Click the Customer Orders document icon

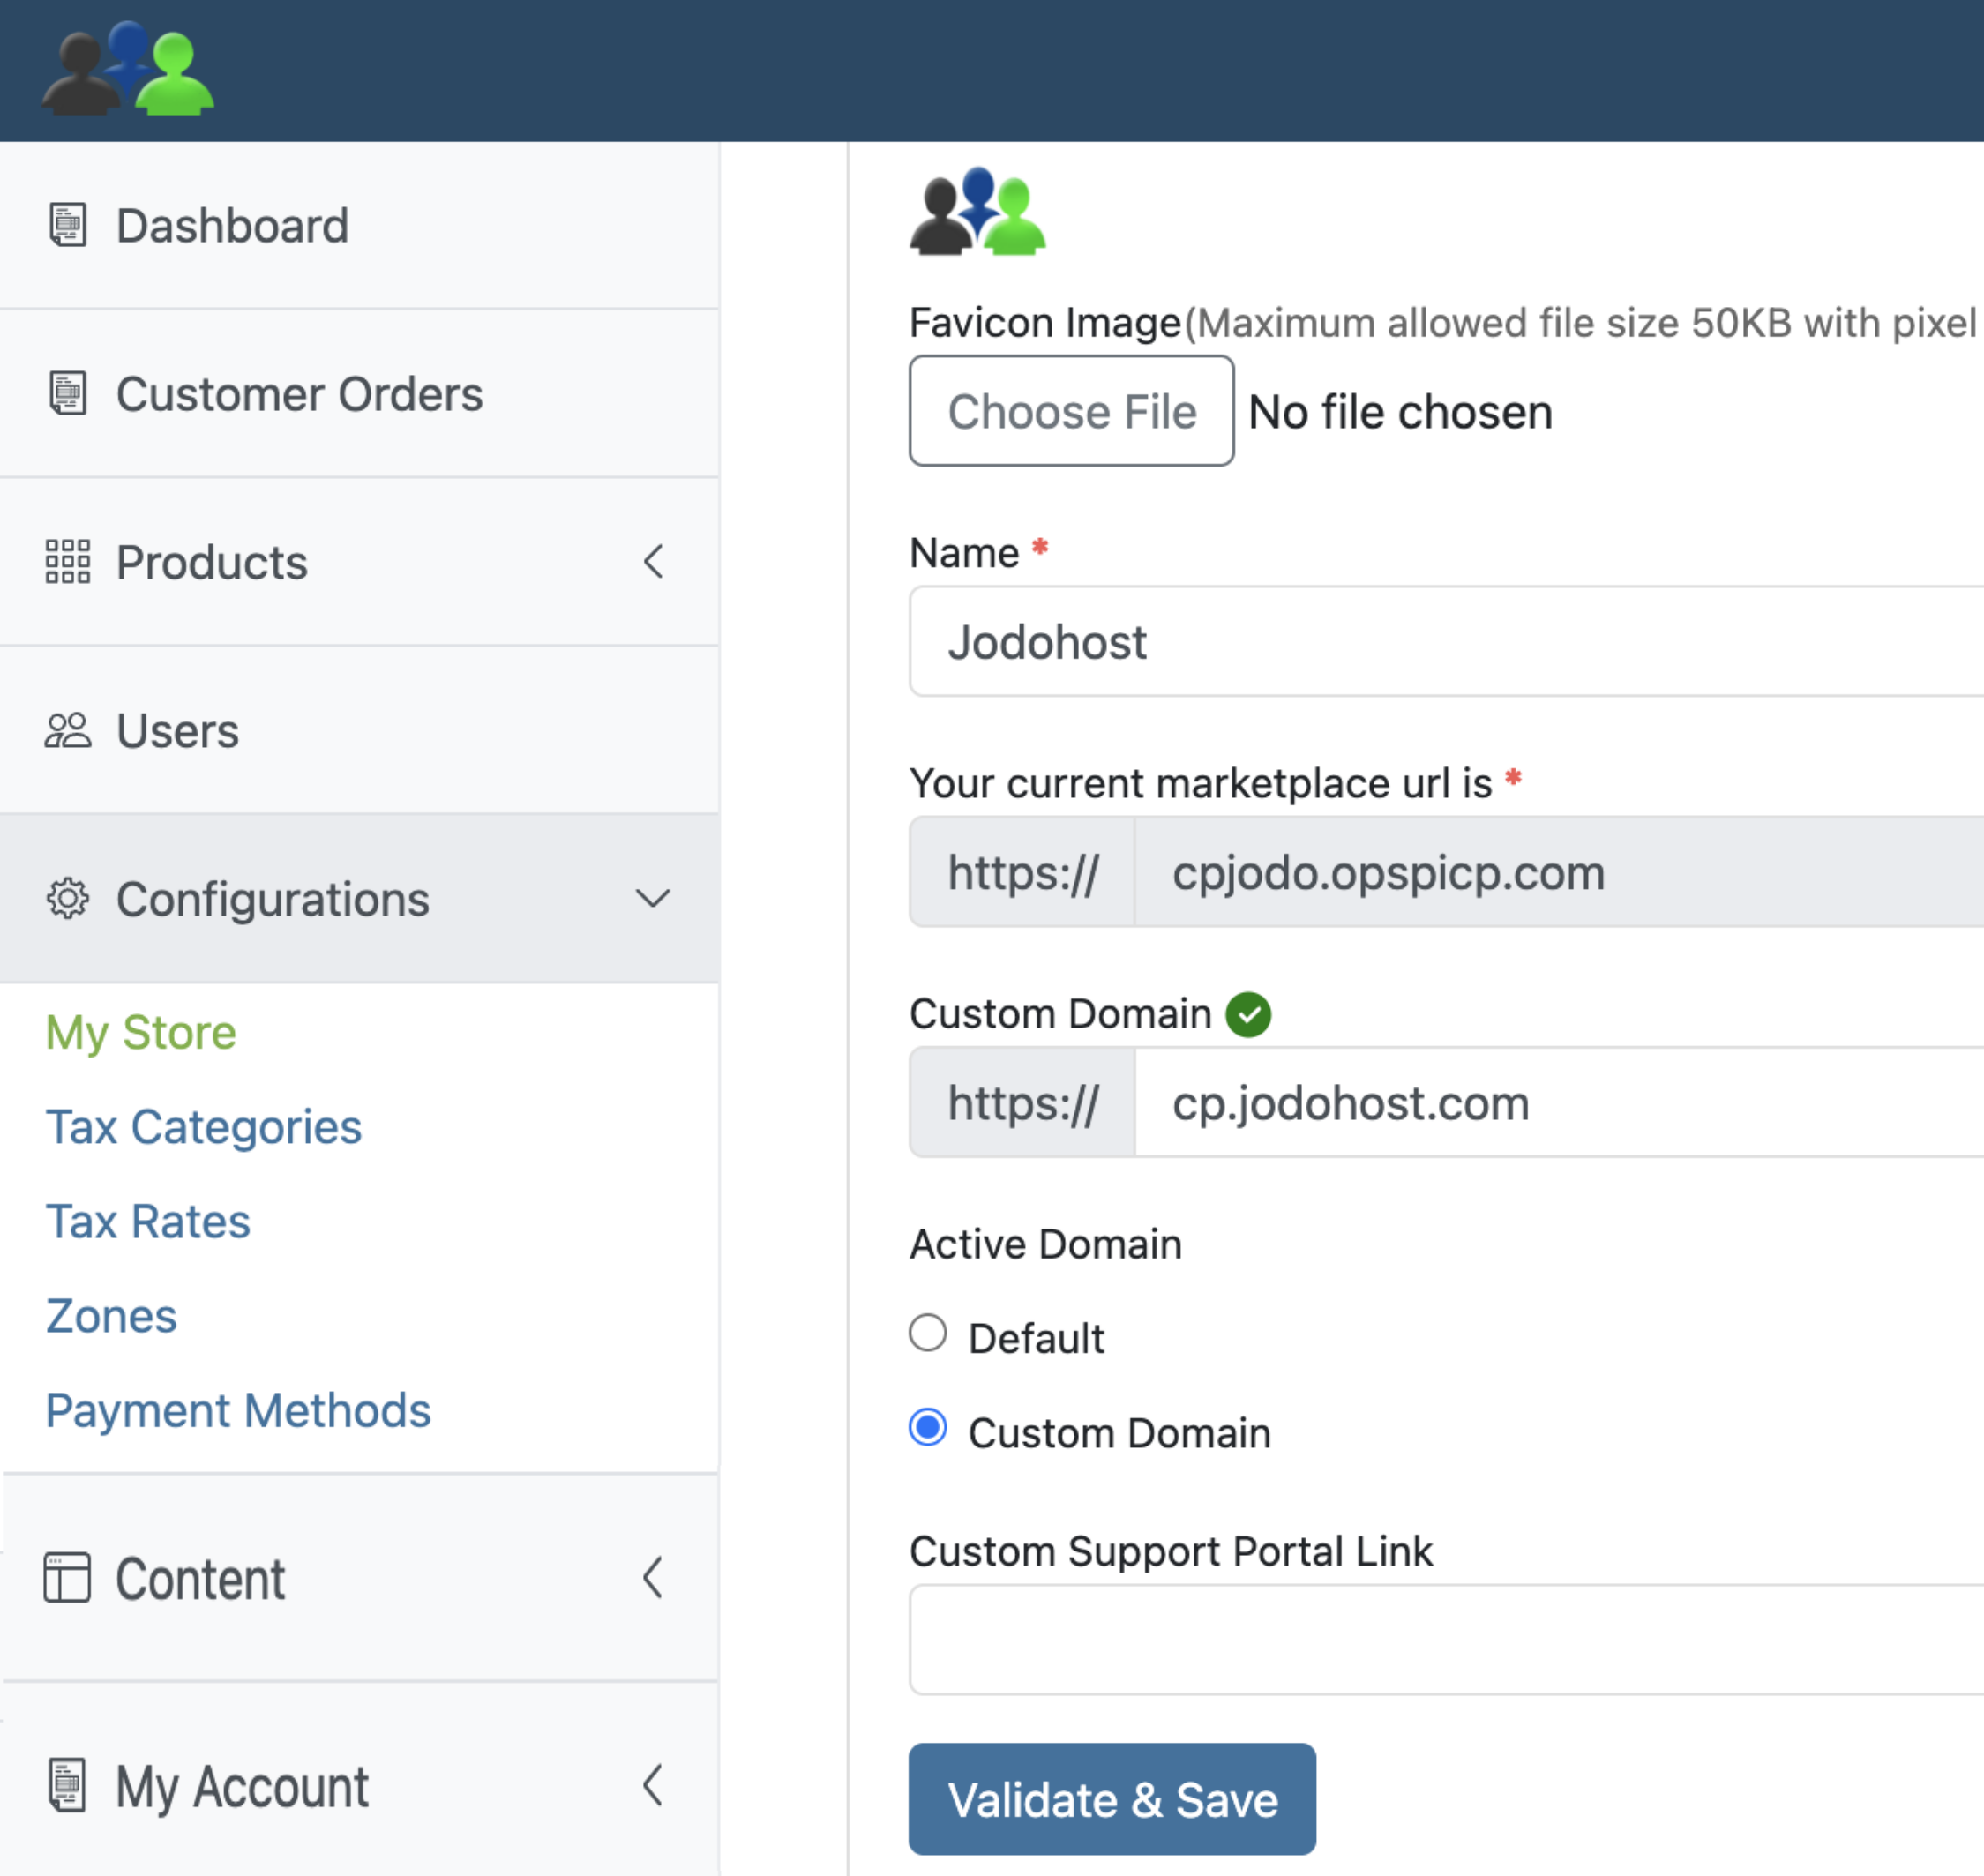(x=68, y=393)
